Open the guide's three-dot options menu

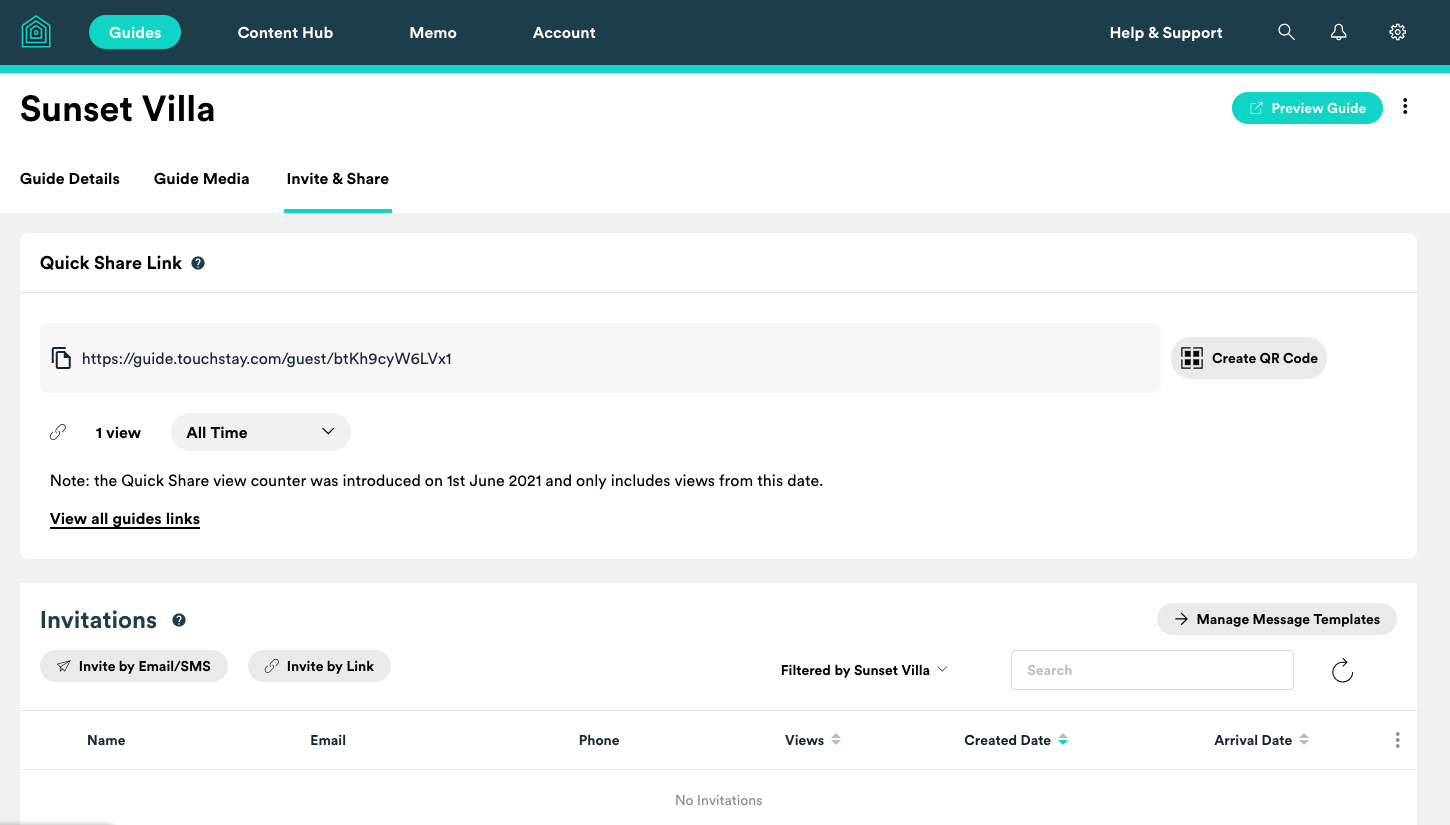coord(1405,107)
